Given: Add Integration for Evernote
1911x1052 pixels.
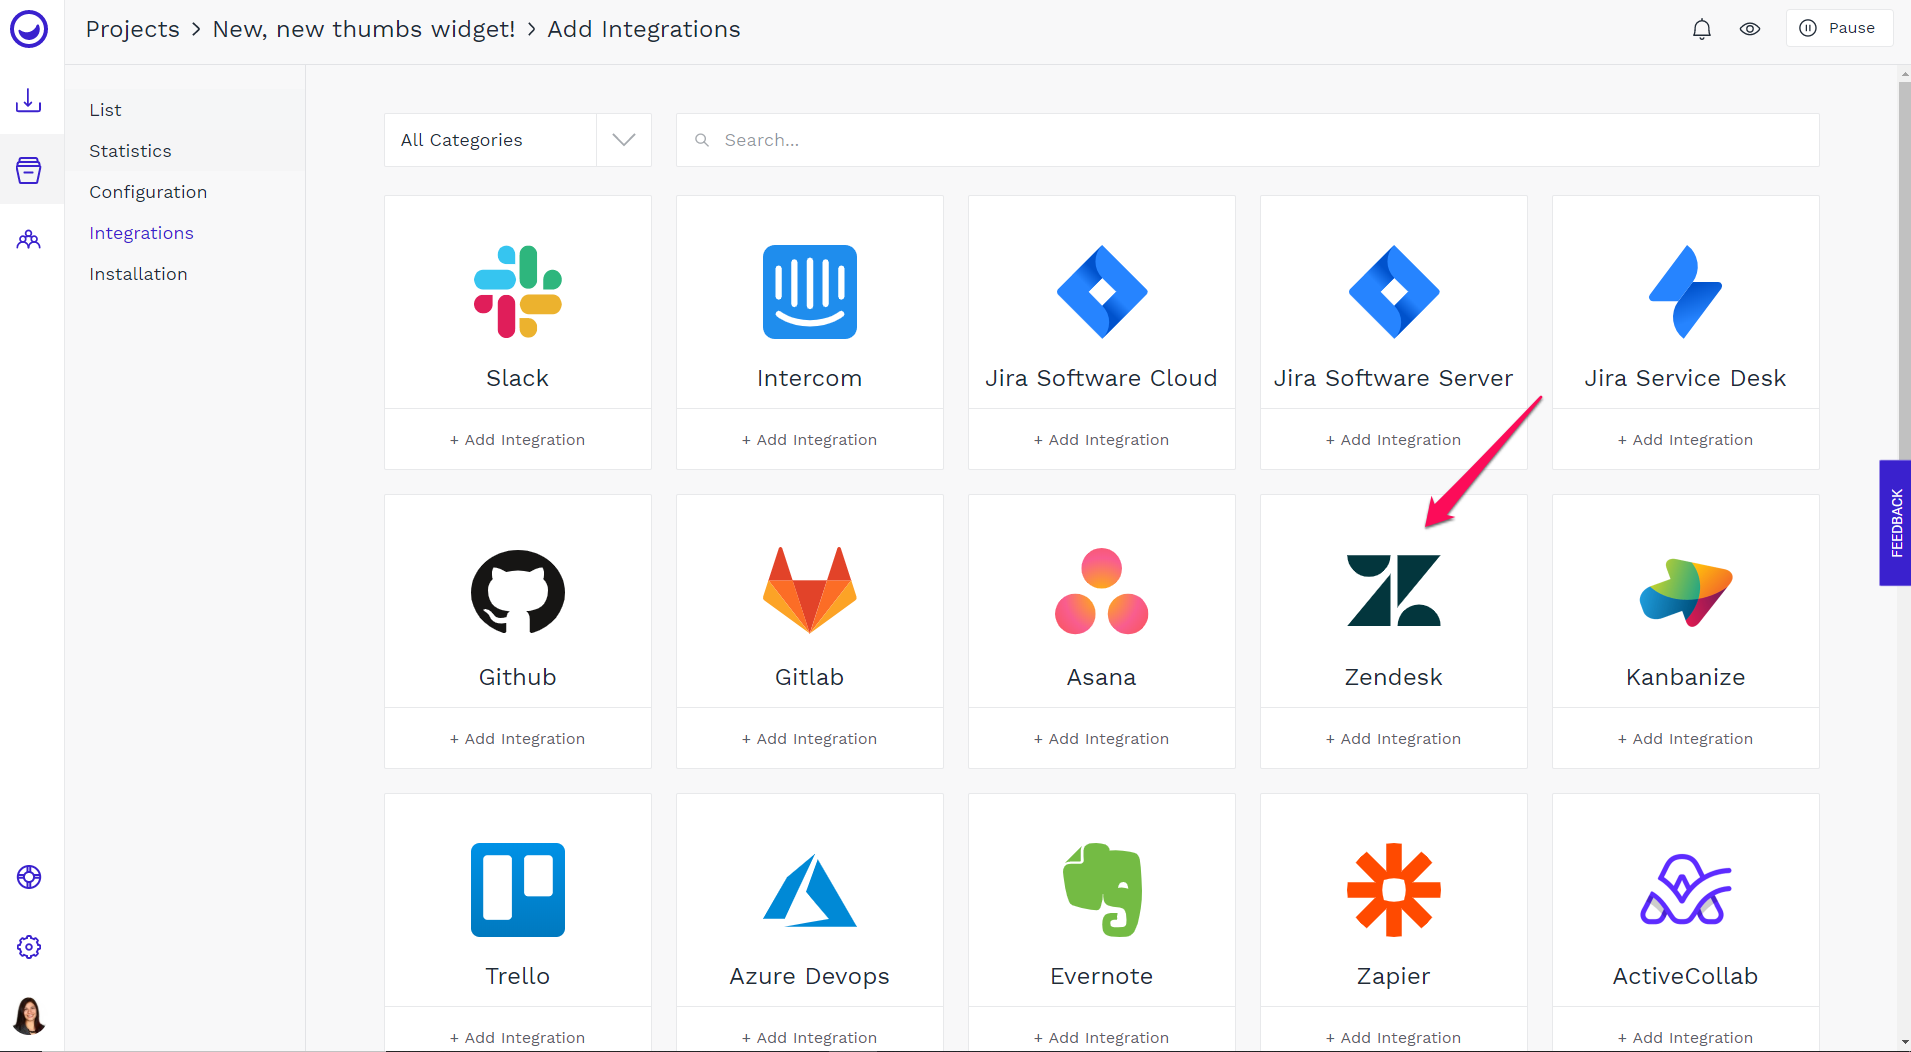Looking at the screenshot, I should pyautogui.click(x=1102, y=1037).
